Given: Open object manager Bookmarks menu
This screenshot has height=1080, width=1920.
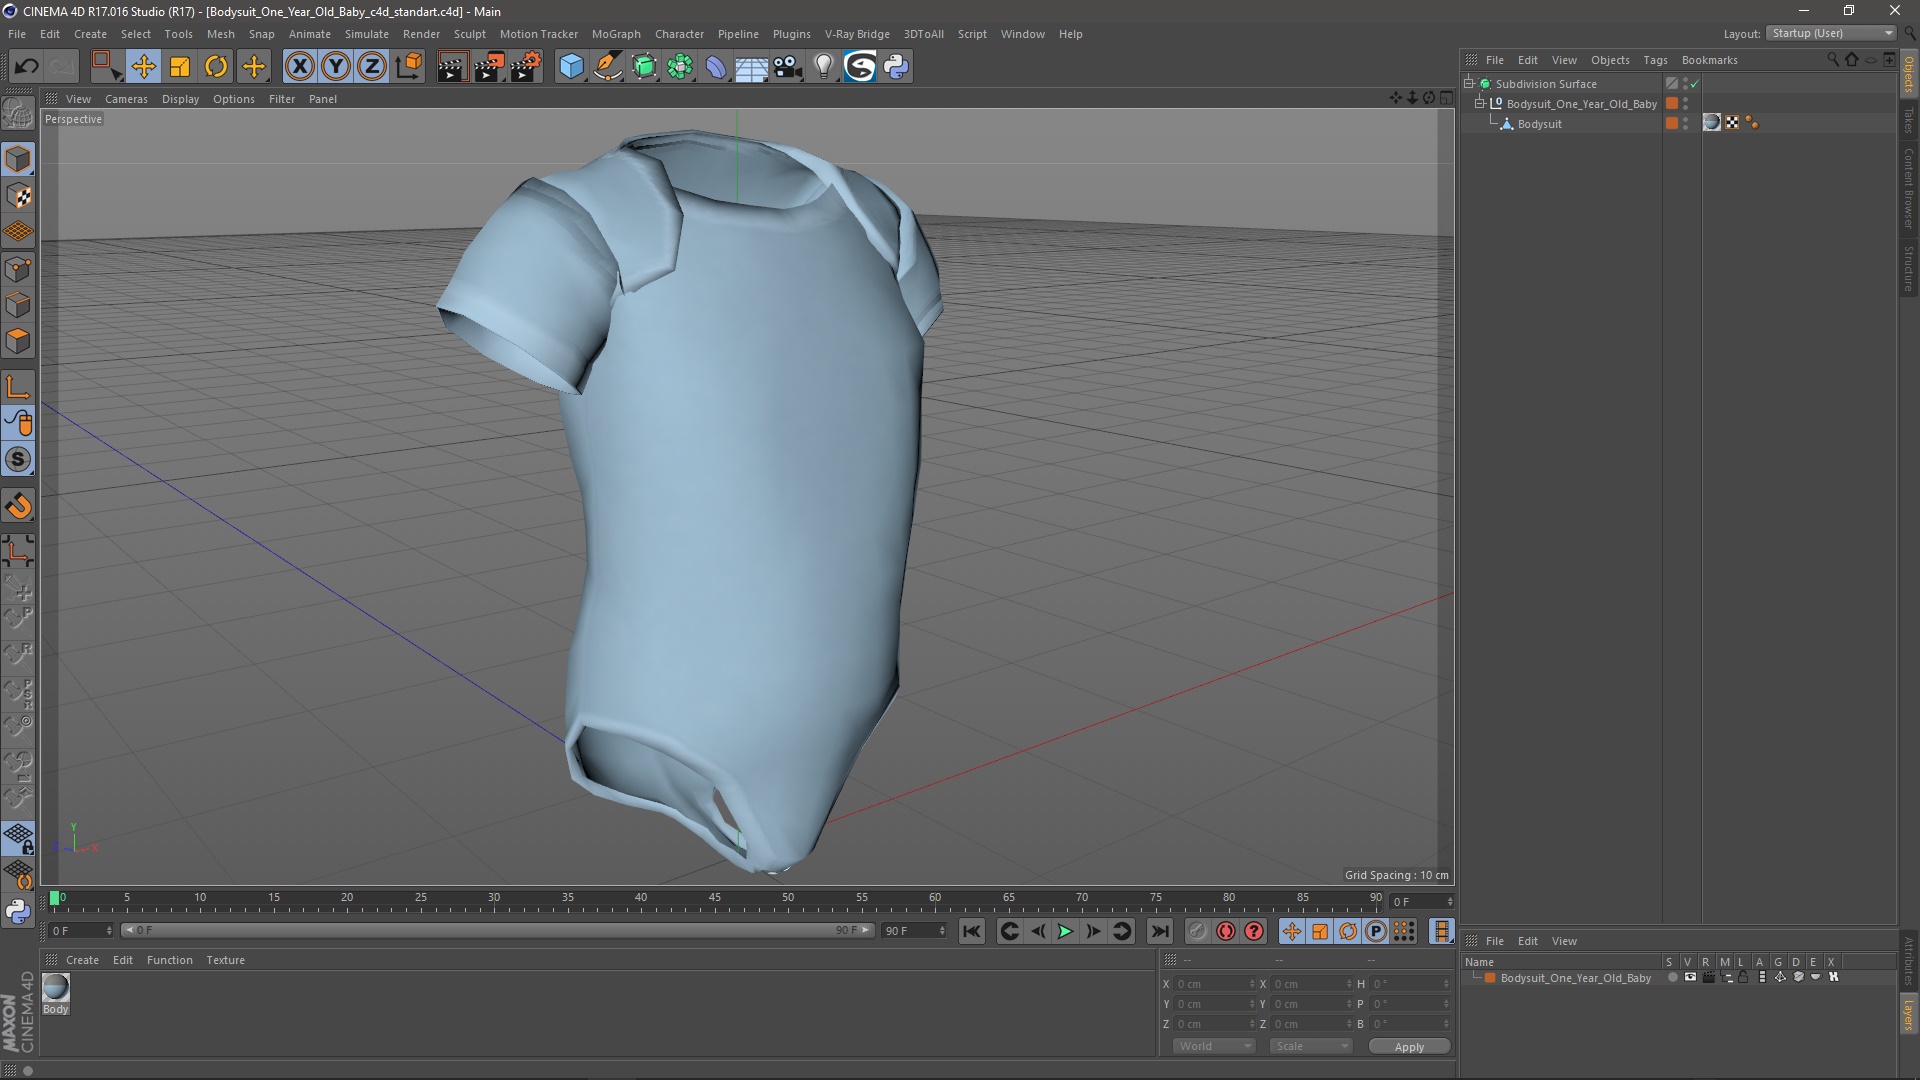Looking at the screenshot, I should [1709, 60].
